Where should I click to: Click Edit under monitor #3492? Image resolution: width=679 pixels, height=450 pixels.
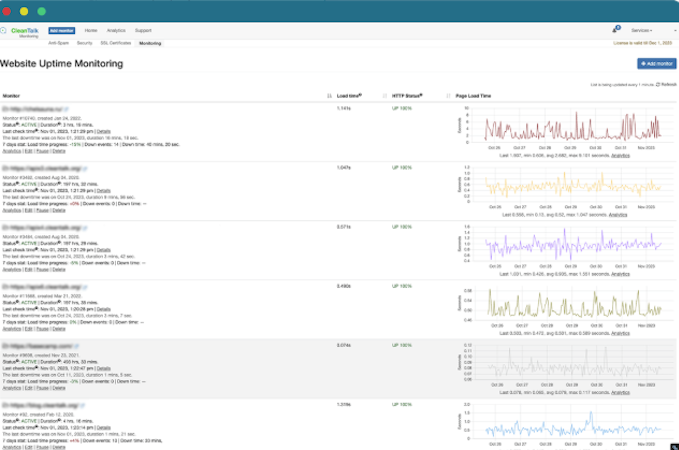click(29, 210)
